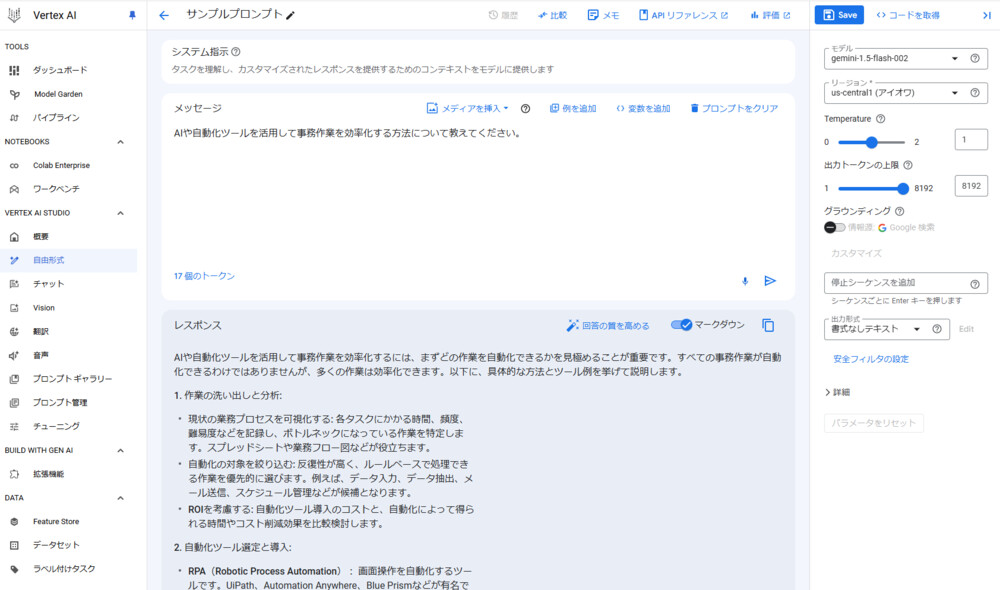The width and height of the screenshot is (1000, 590).
Task: Copy the response with the copy icon
Action: click(x=768, y=325)
